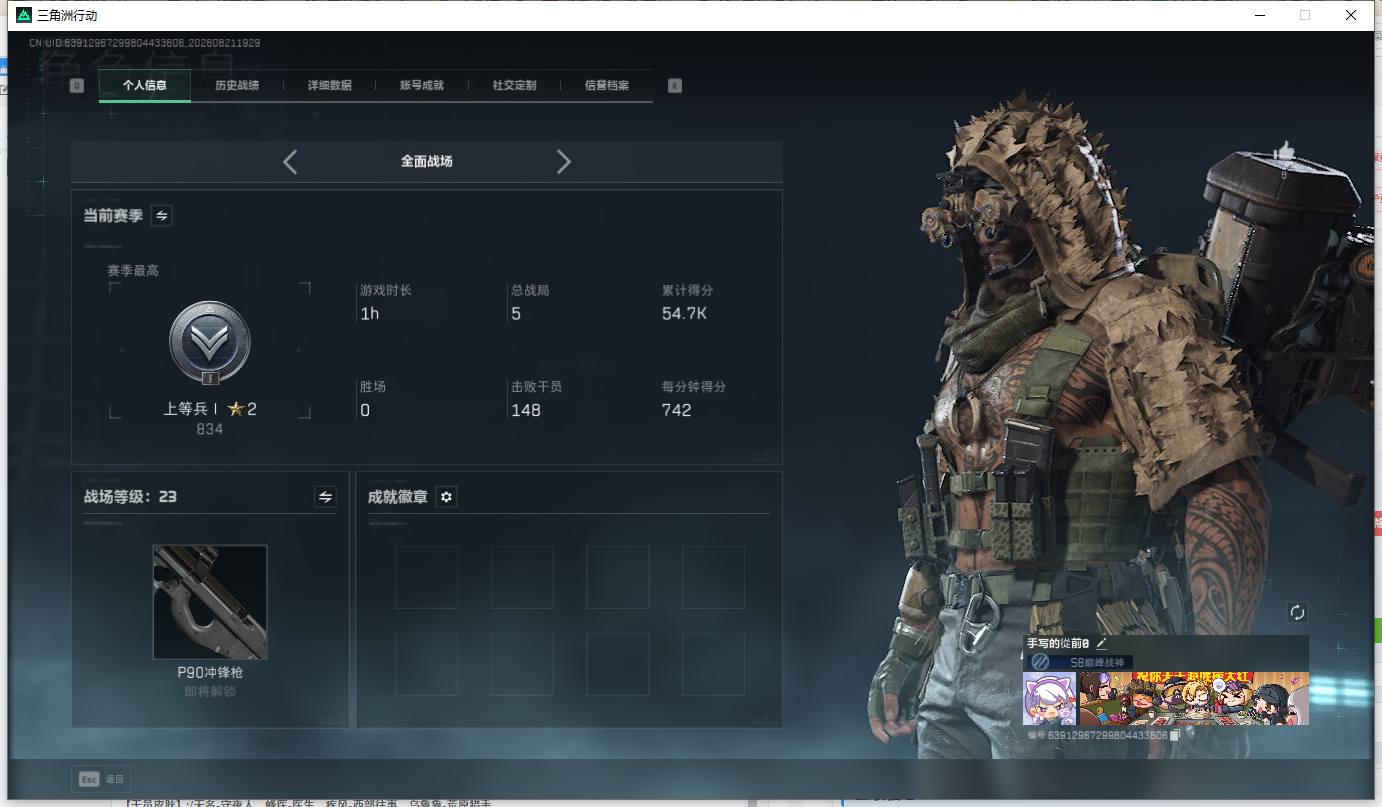Click the last empty badge slot in bottom row

tap(713, 664)
